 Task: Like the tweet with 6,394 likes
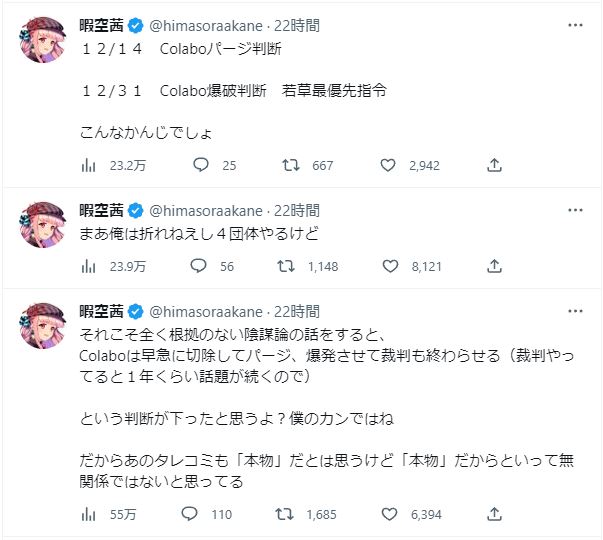point(388,514)
